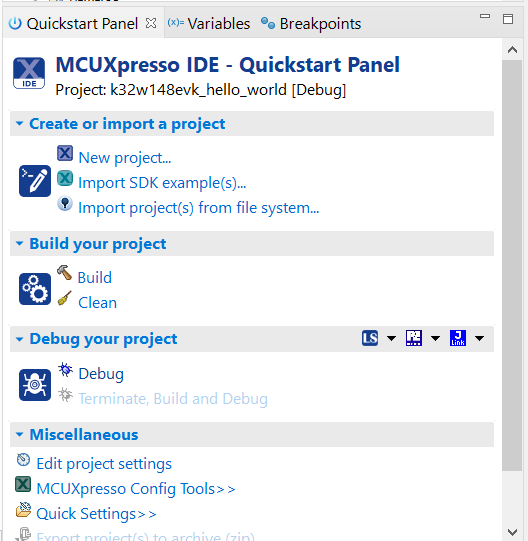Click the New project X icon

(x=65, y=153)
